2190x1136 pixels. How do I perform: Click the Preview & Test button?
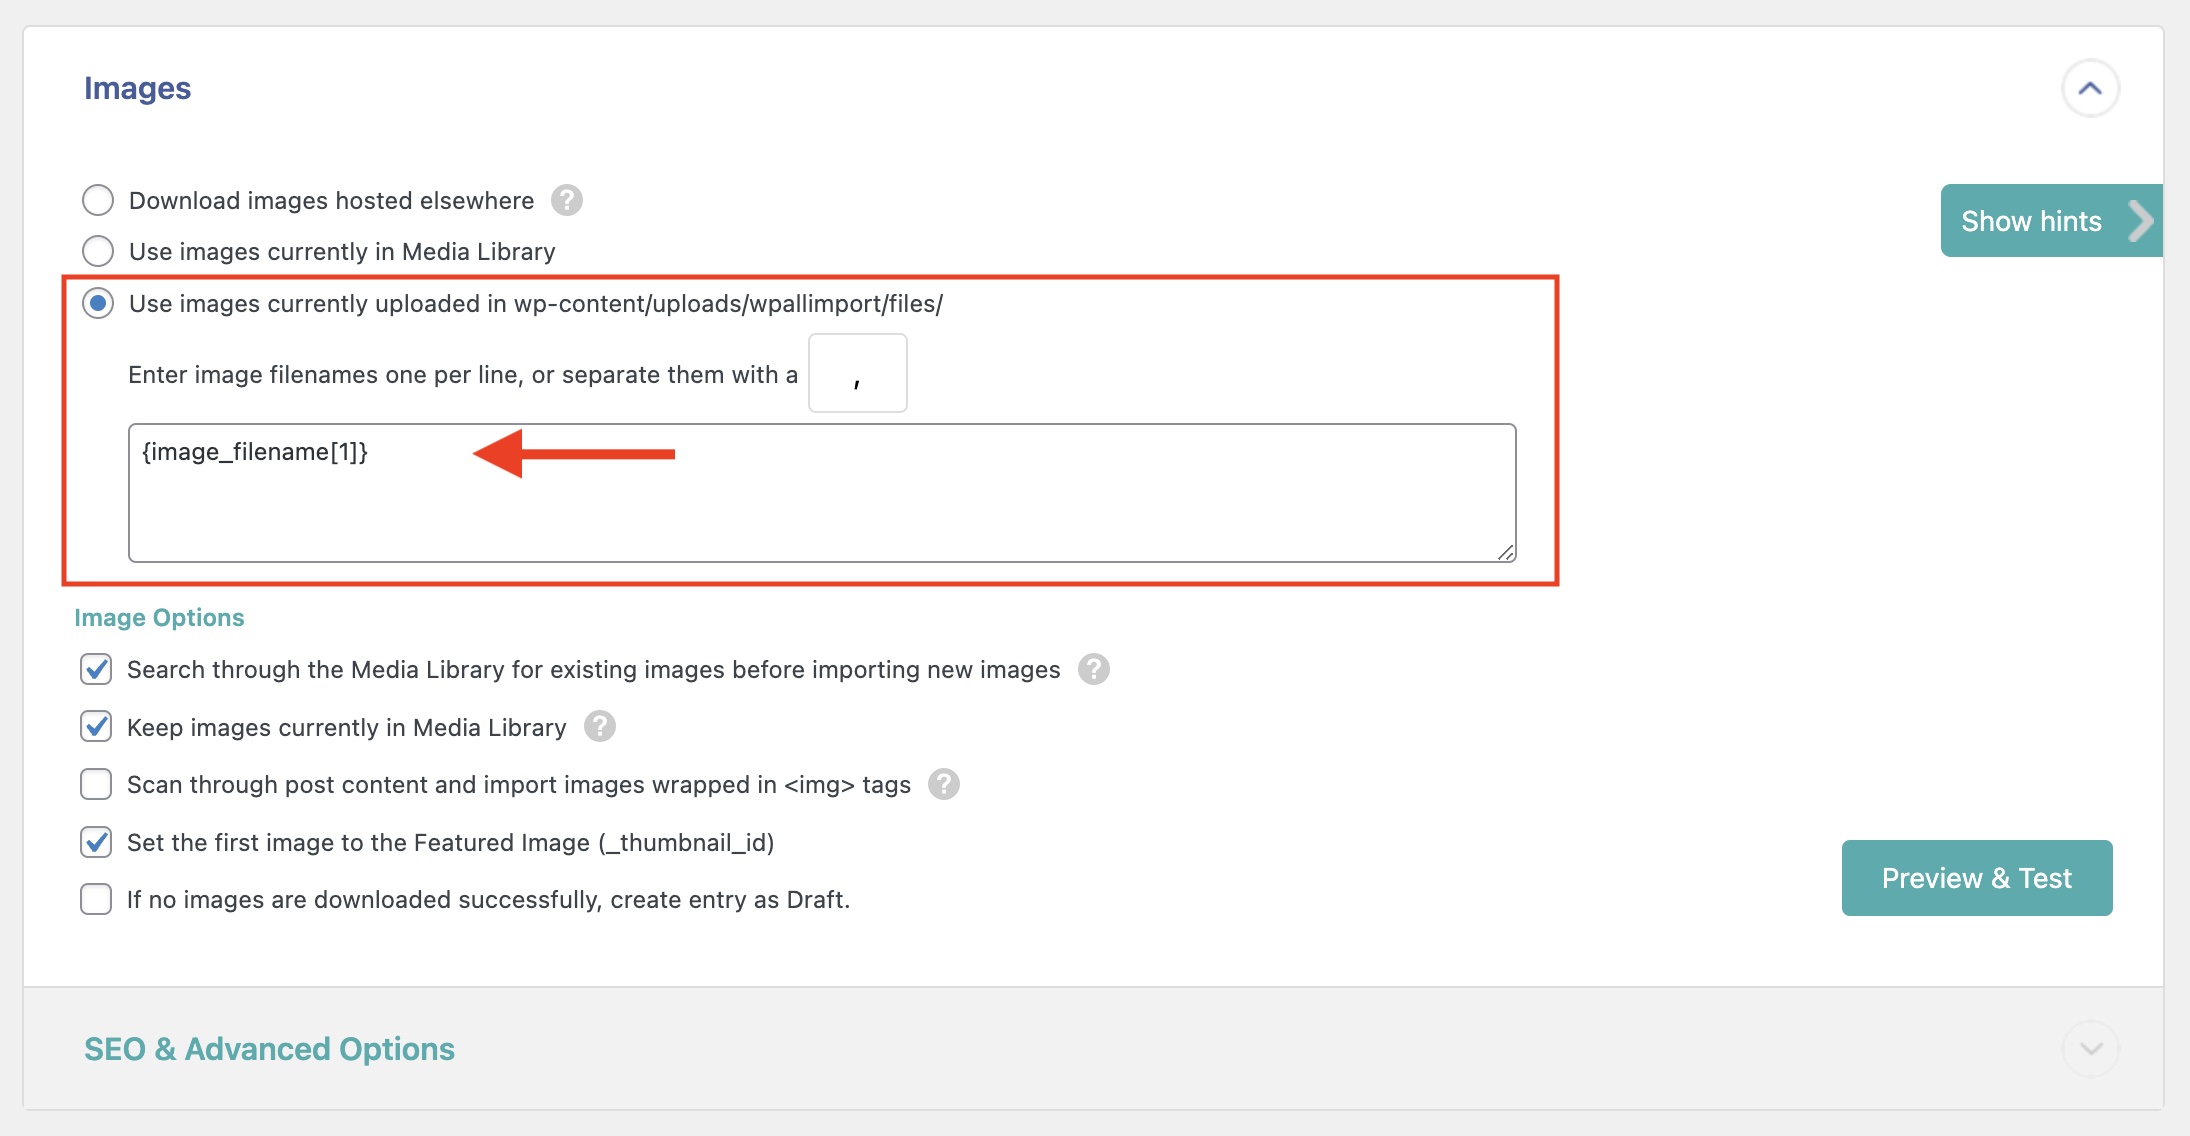[x=1976, y=878]
